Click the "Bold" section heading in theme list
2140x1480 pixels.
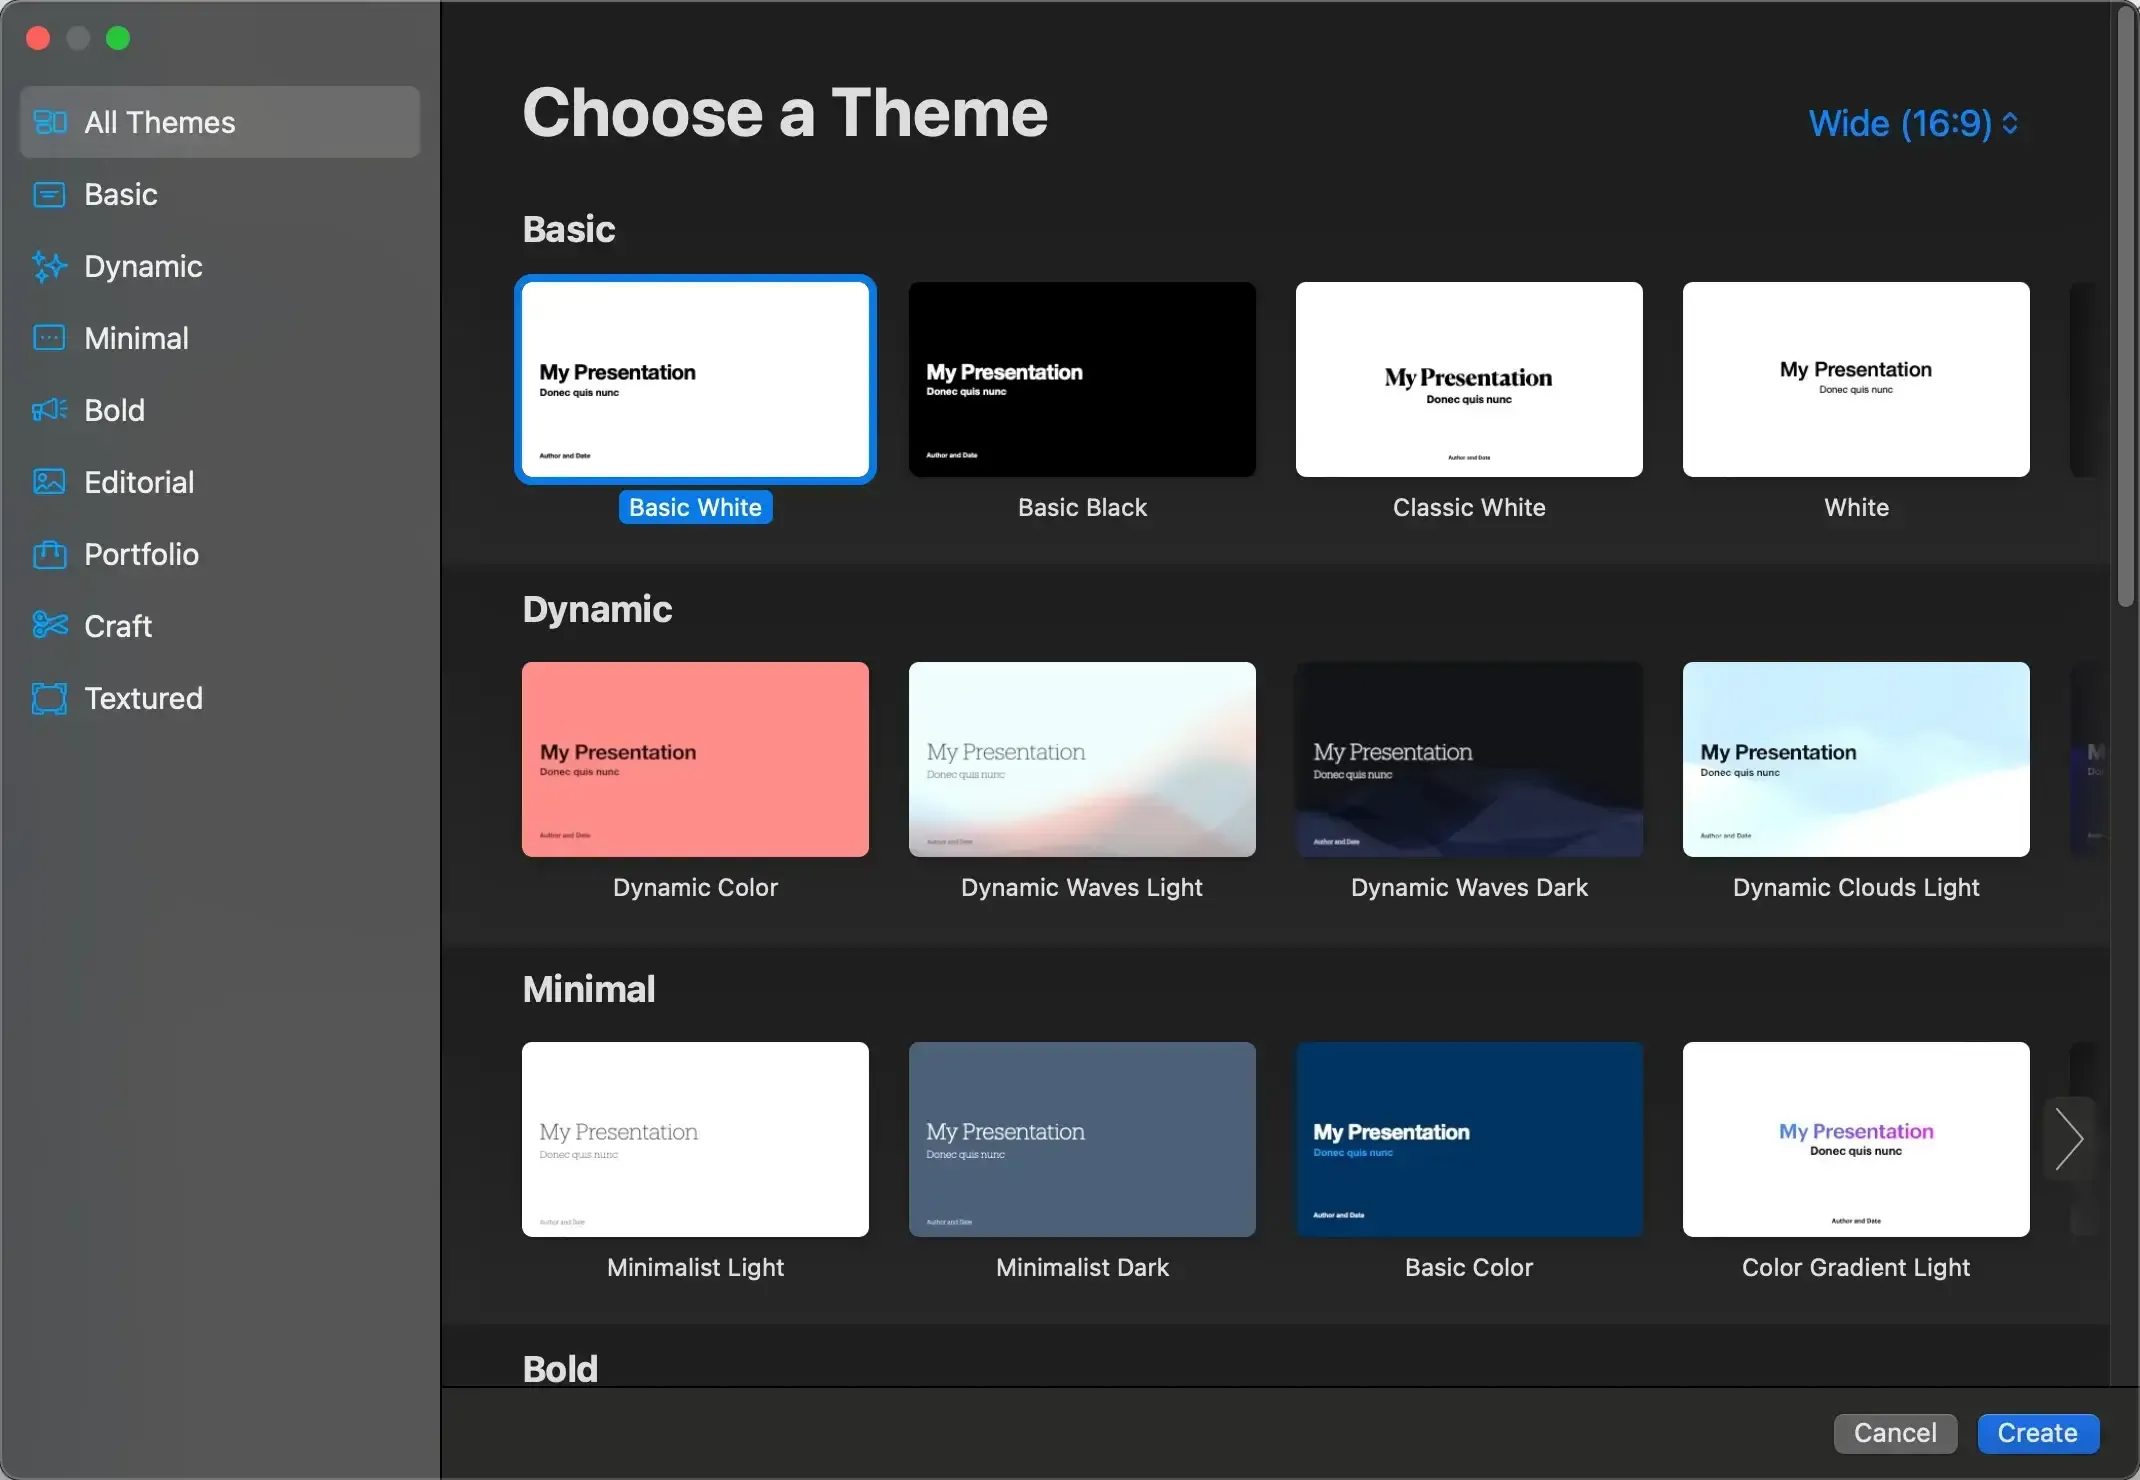tap(560, 1369)
